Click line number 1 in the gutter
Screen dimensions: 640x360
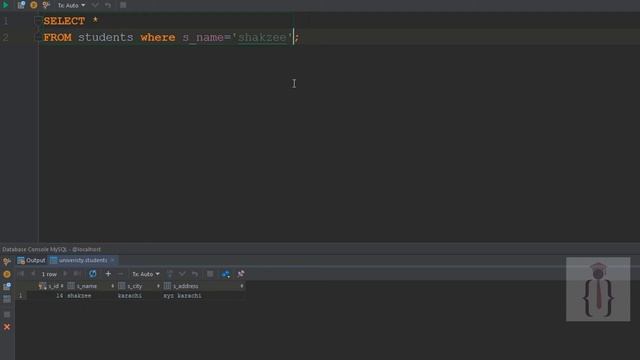coord(5,21)
